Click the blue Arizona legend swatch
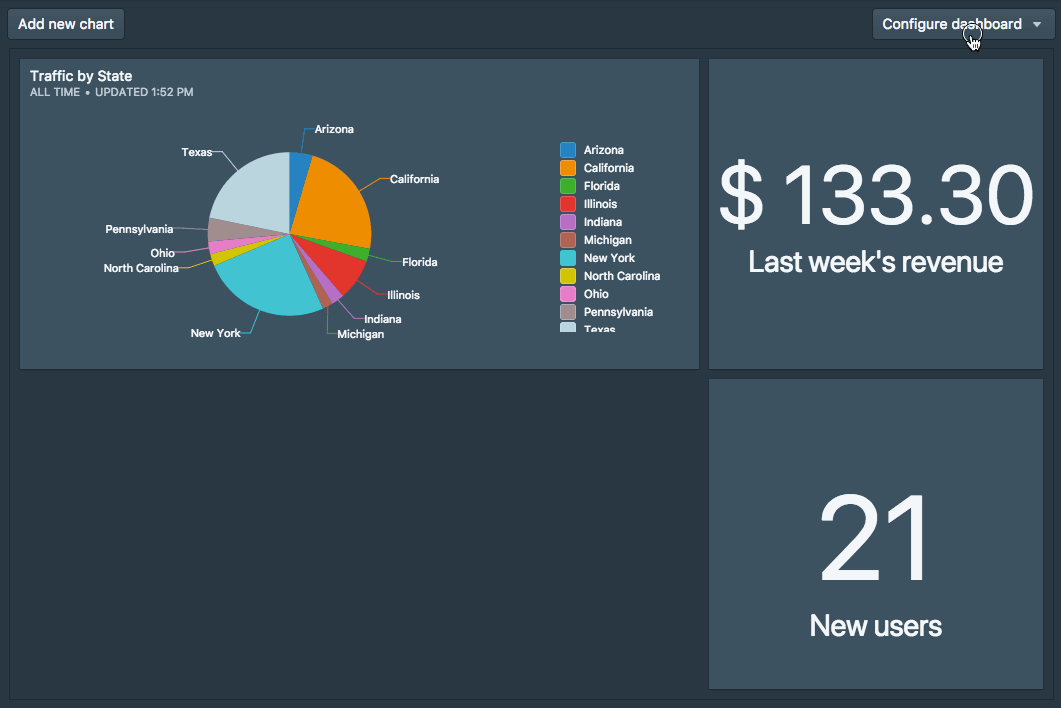 click(568, 150)
